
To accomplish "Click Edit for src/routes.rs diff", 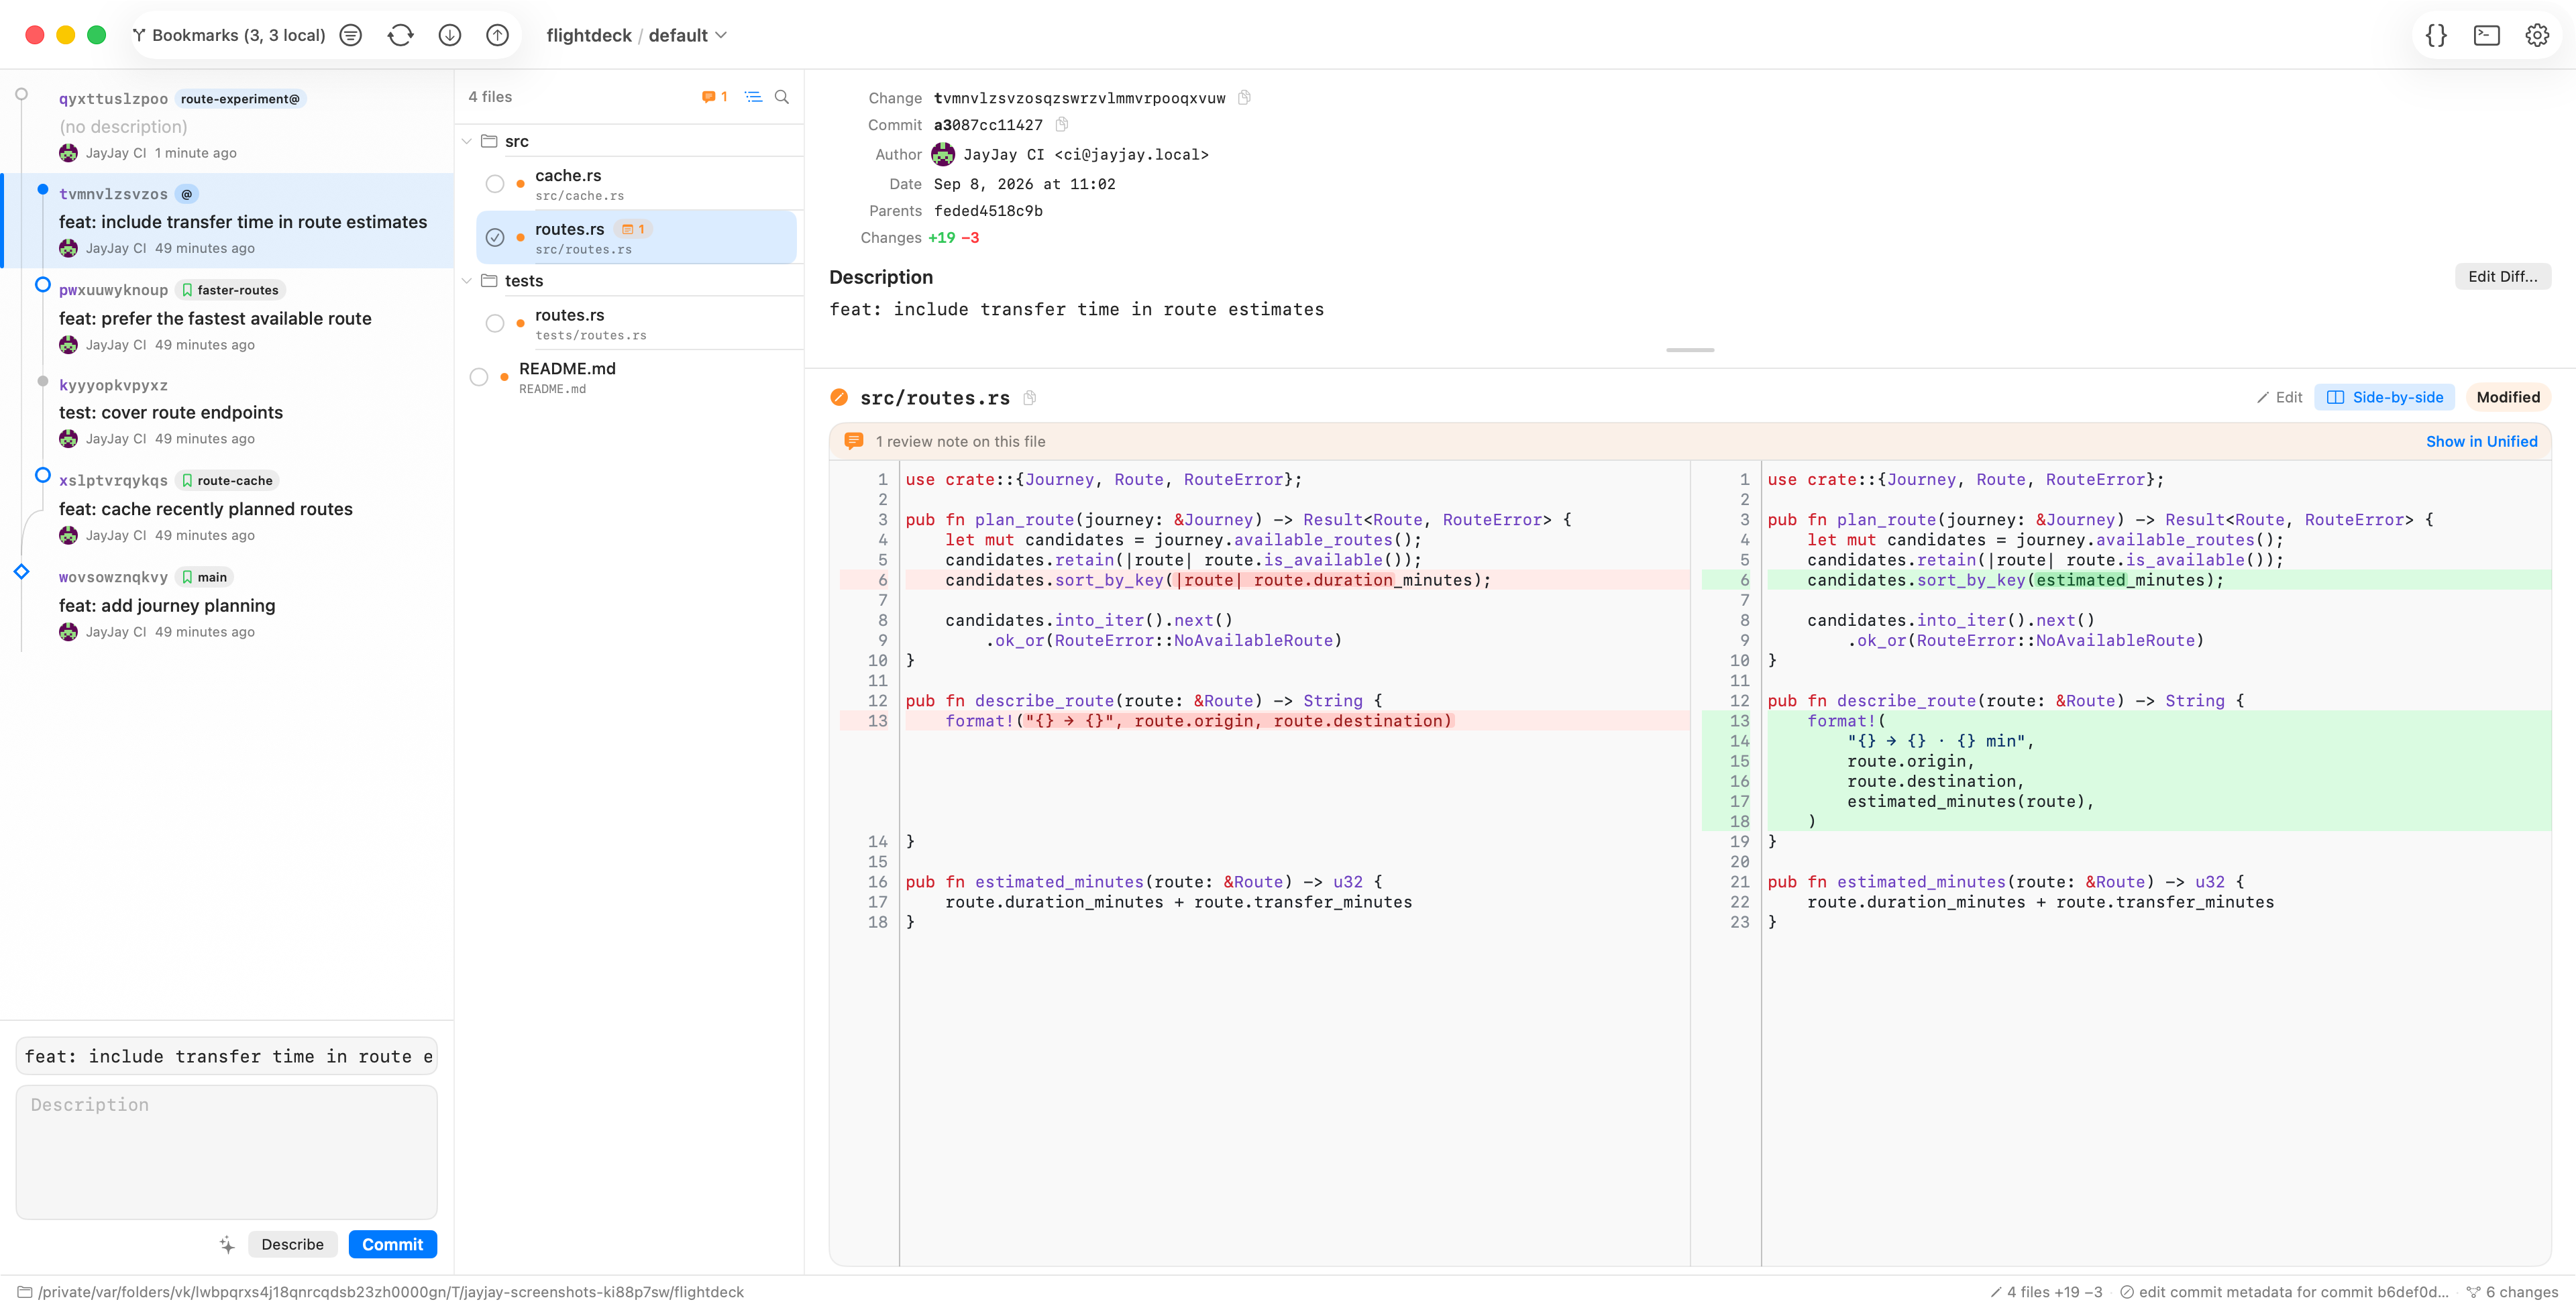I will click(2279, 398).
